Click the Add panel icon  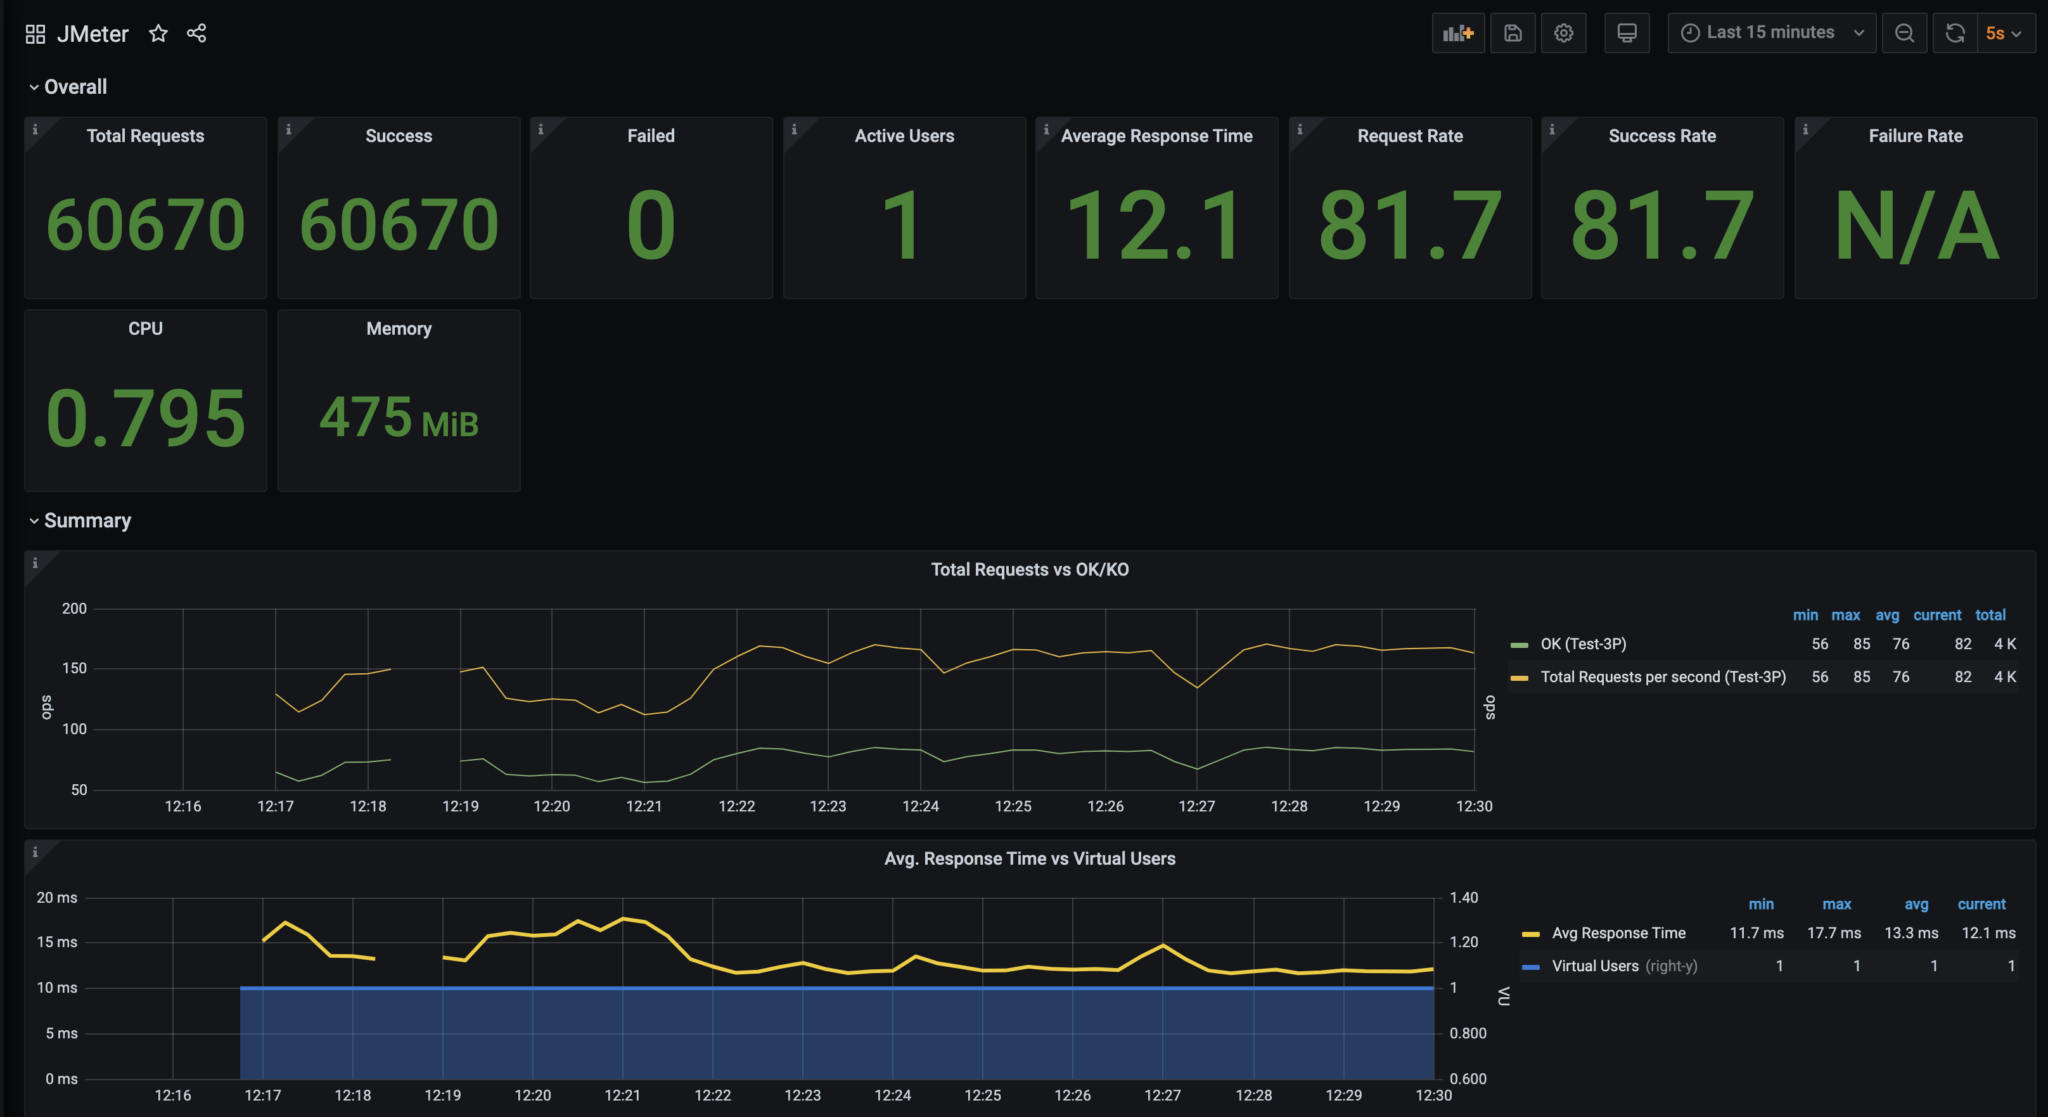pos(1458,33)
